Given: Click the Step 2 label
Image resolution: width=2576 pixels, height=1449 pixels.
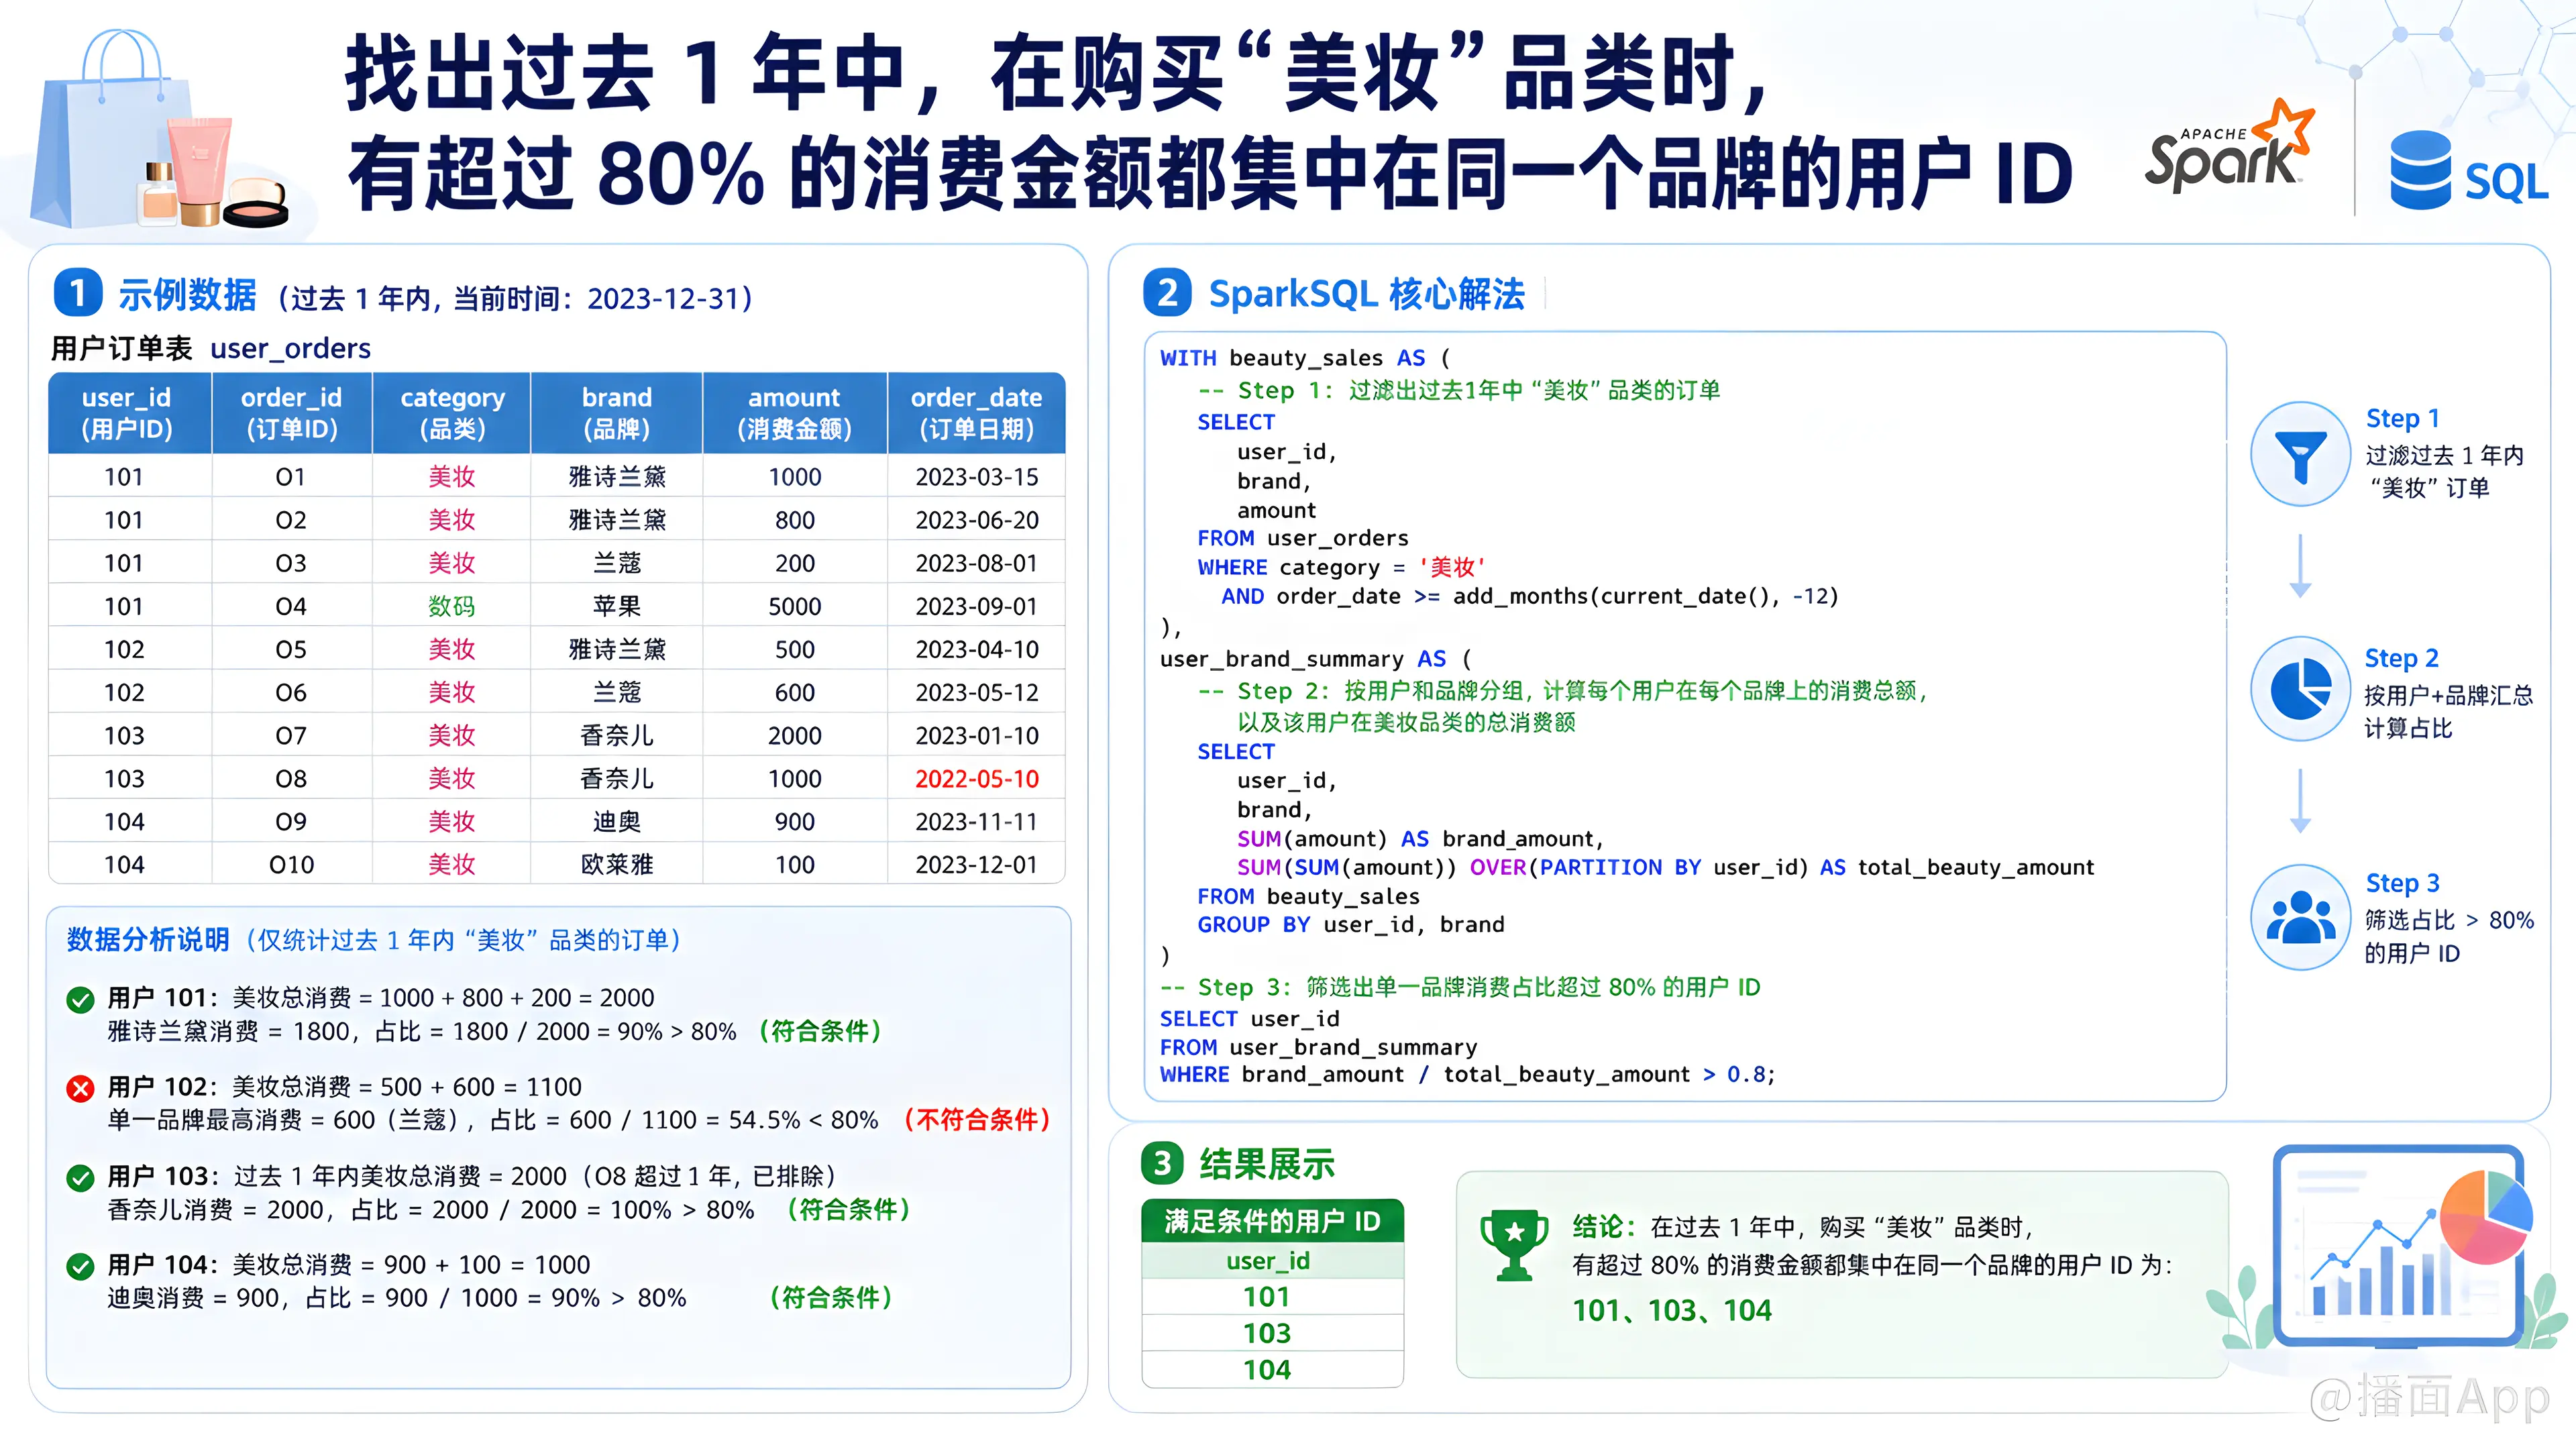Looking at the screenshot, I should (x=2401, y=658).
